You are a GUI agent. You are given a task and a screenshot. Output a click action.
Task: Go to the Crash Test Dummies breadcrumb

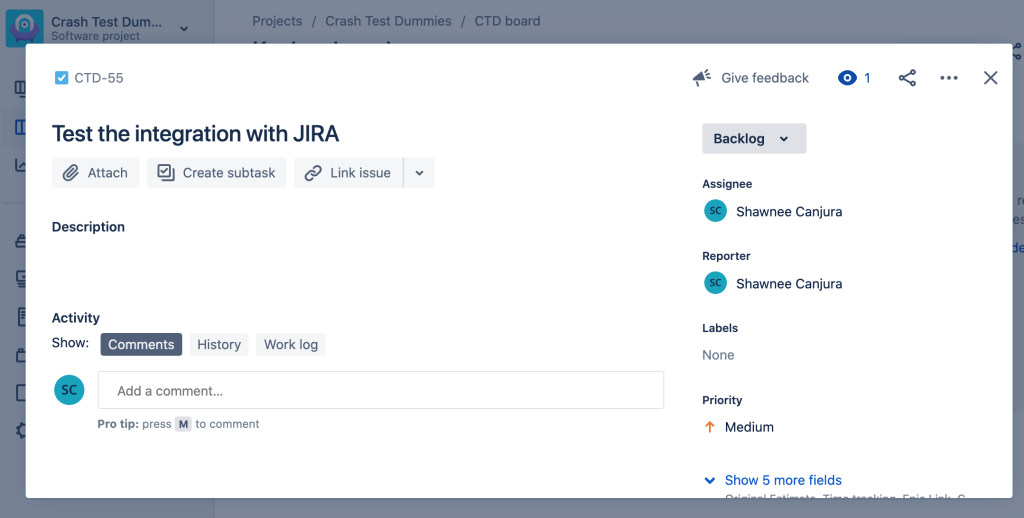388,21
